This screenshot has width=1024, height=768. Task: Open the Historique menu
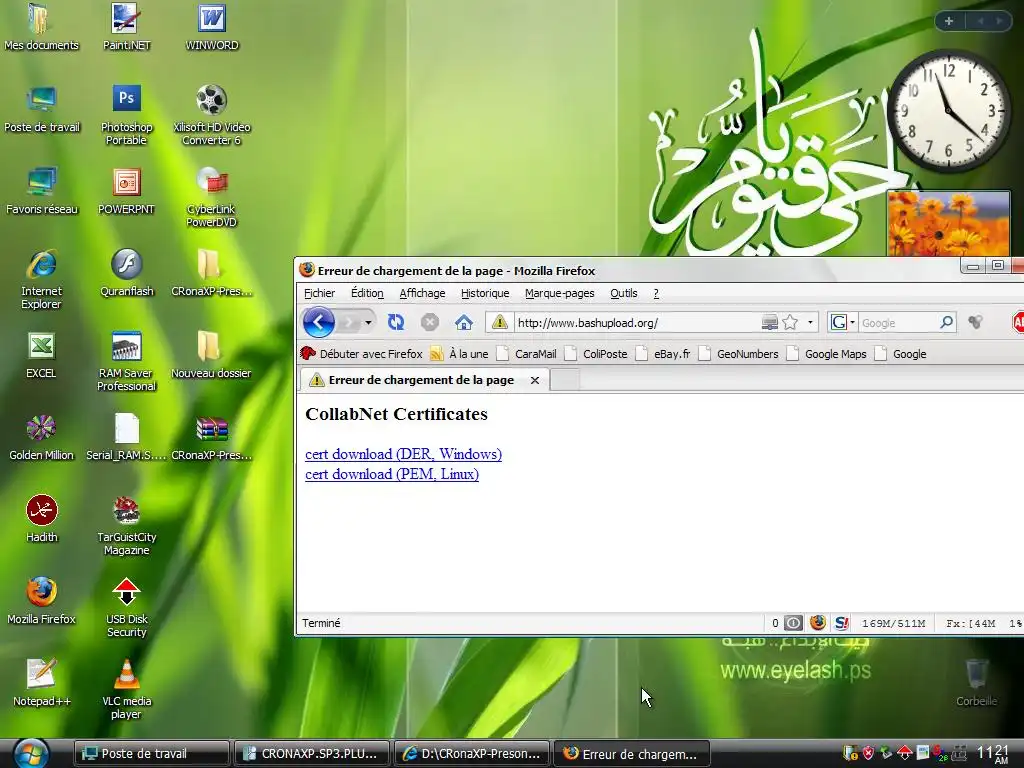(485, 293)
